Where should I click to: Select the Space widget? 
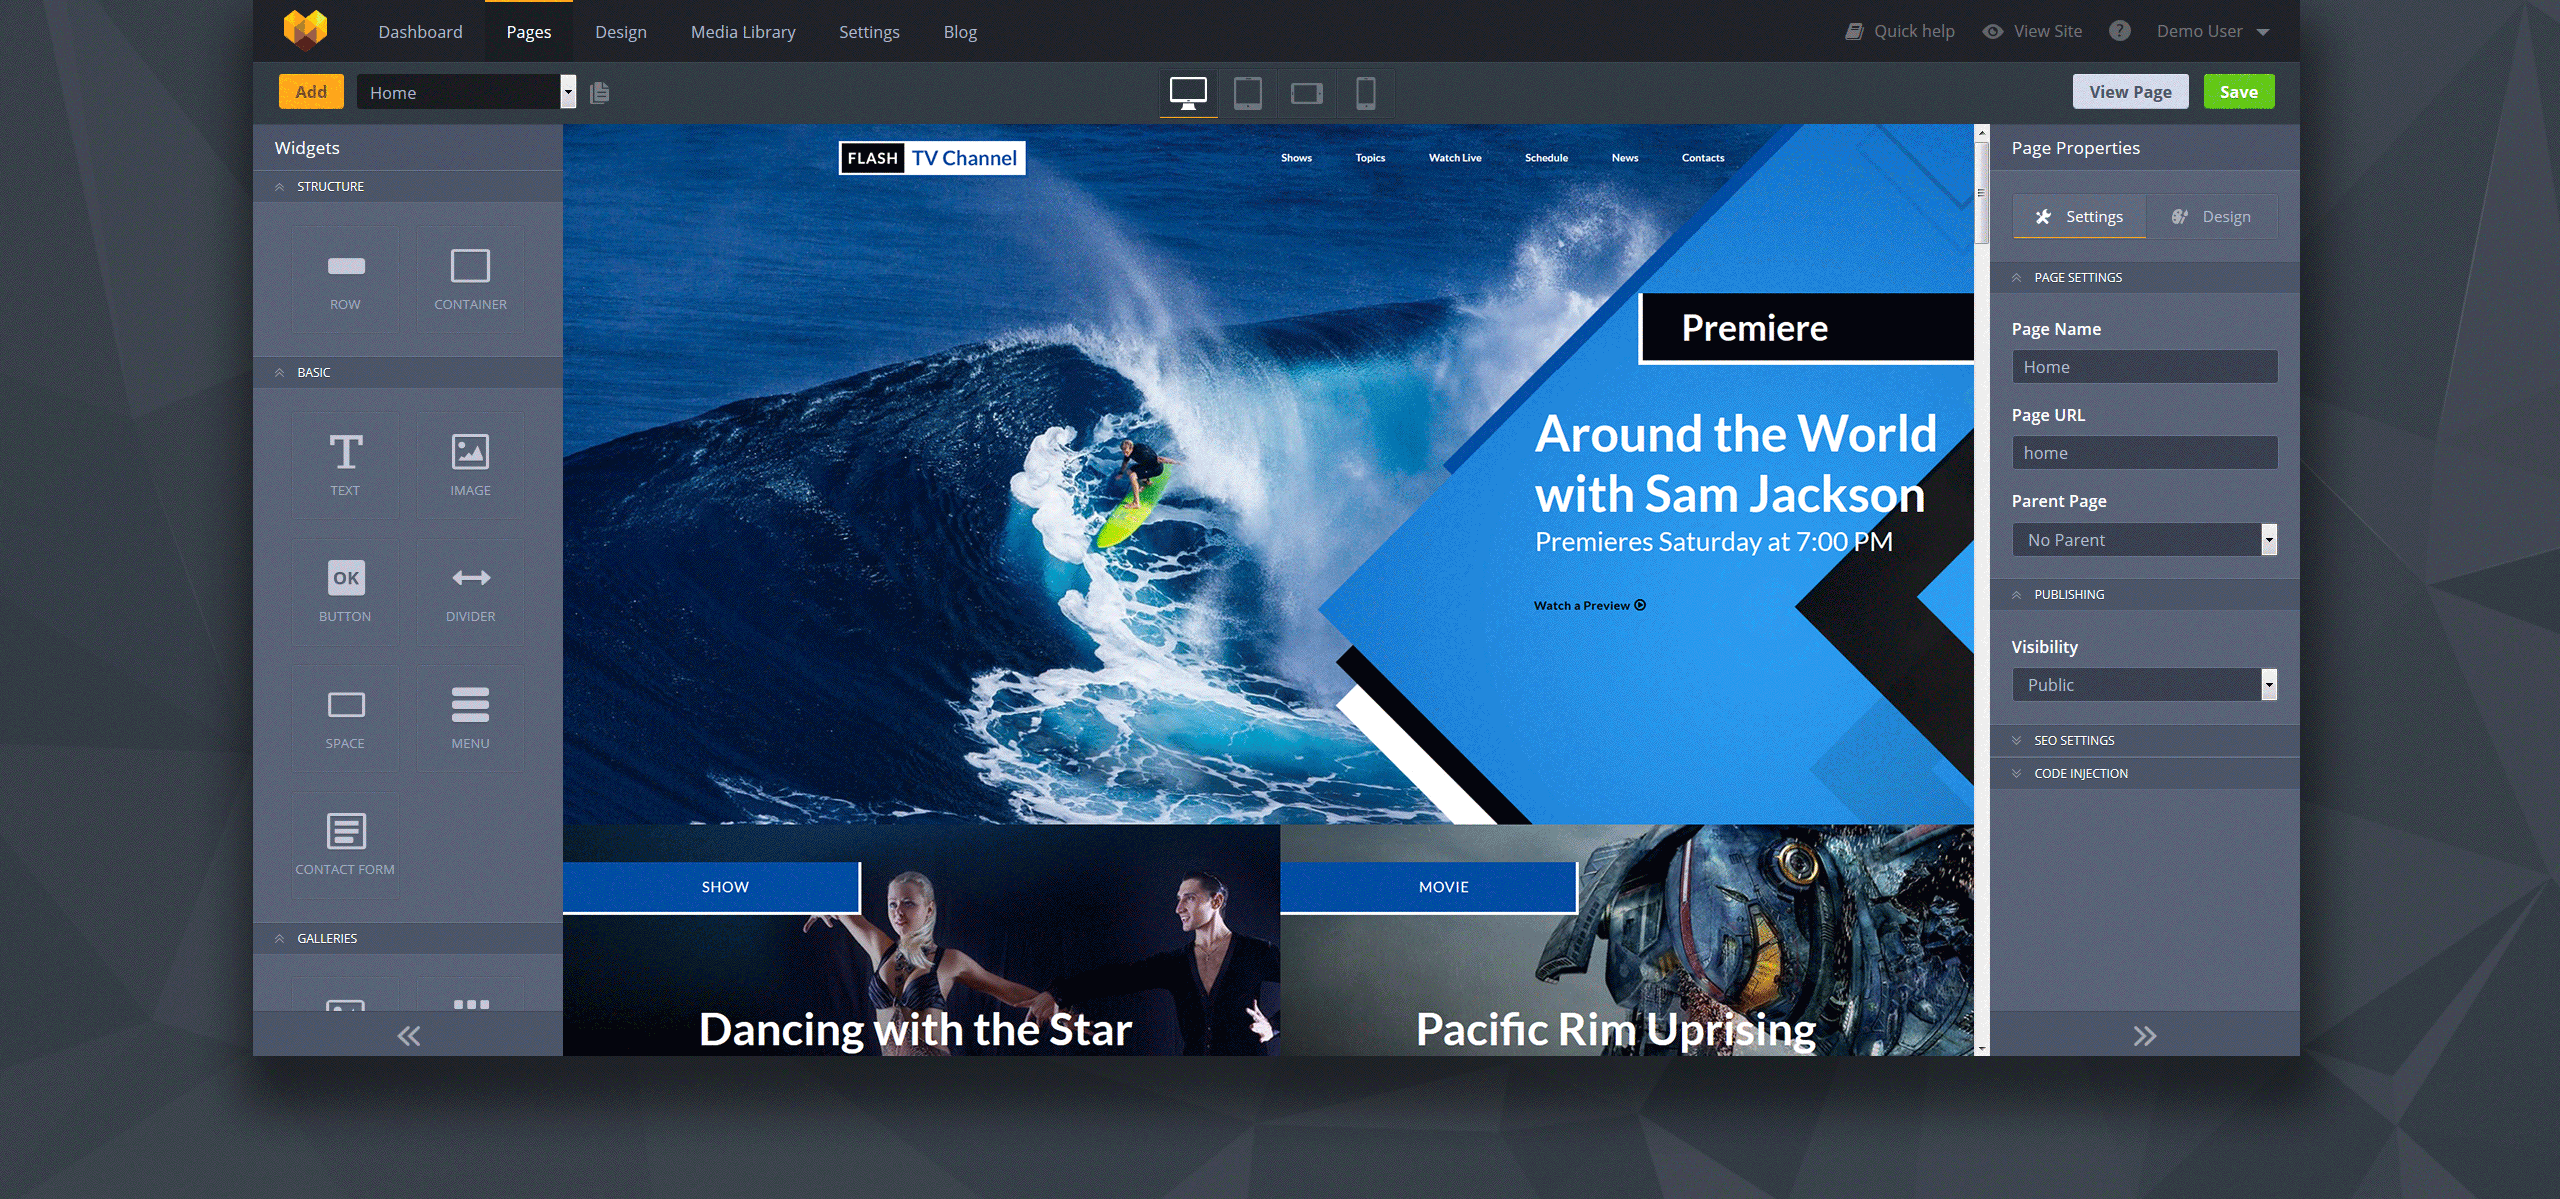345,718
